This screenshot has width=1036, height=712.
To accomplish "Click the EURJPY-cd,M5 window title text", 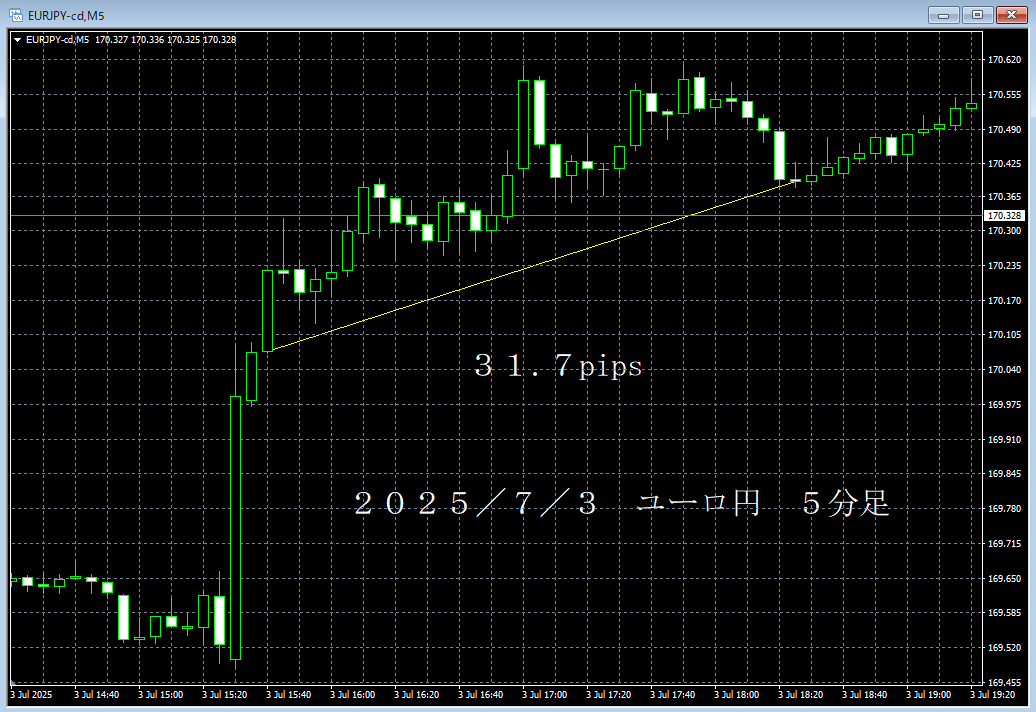I will tap(66, 15).
